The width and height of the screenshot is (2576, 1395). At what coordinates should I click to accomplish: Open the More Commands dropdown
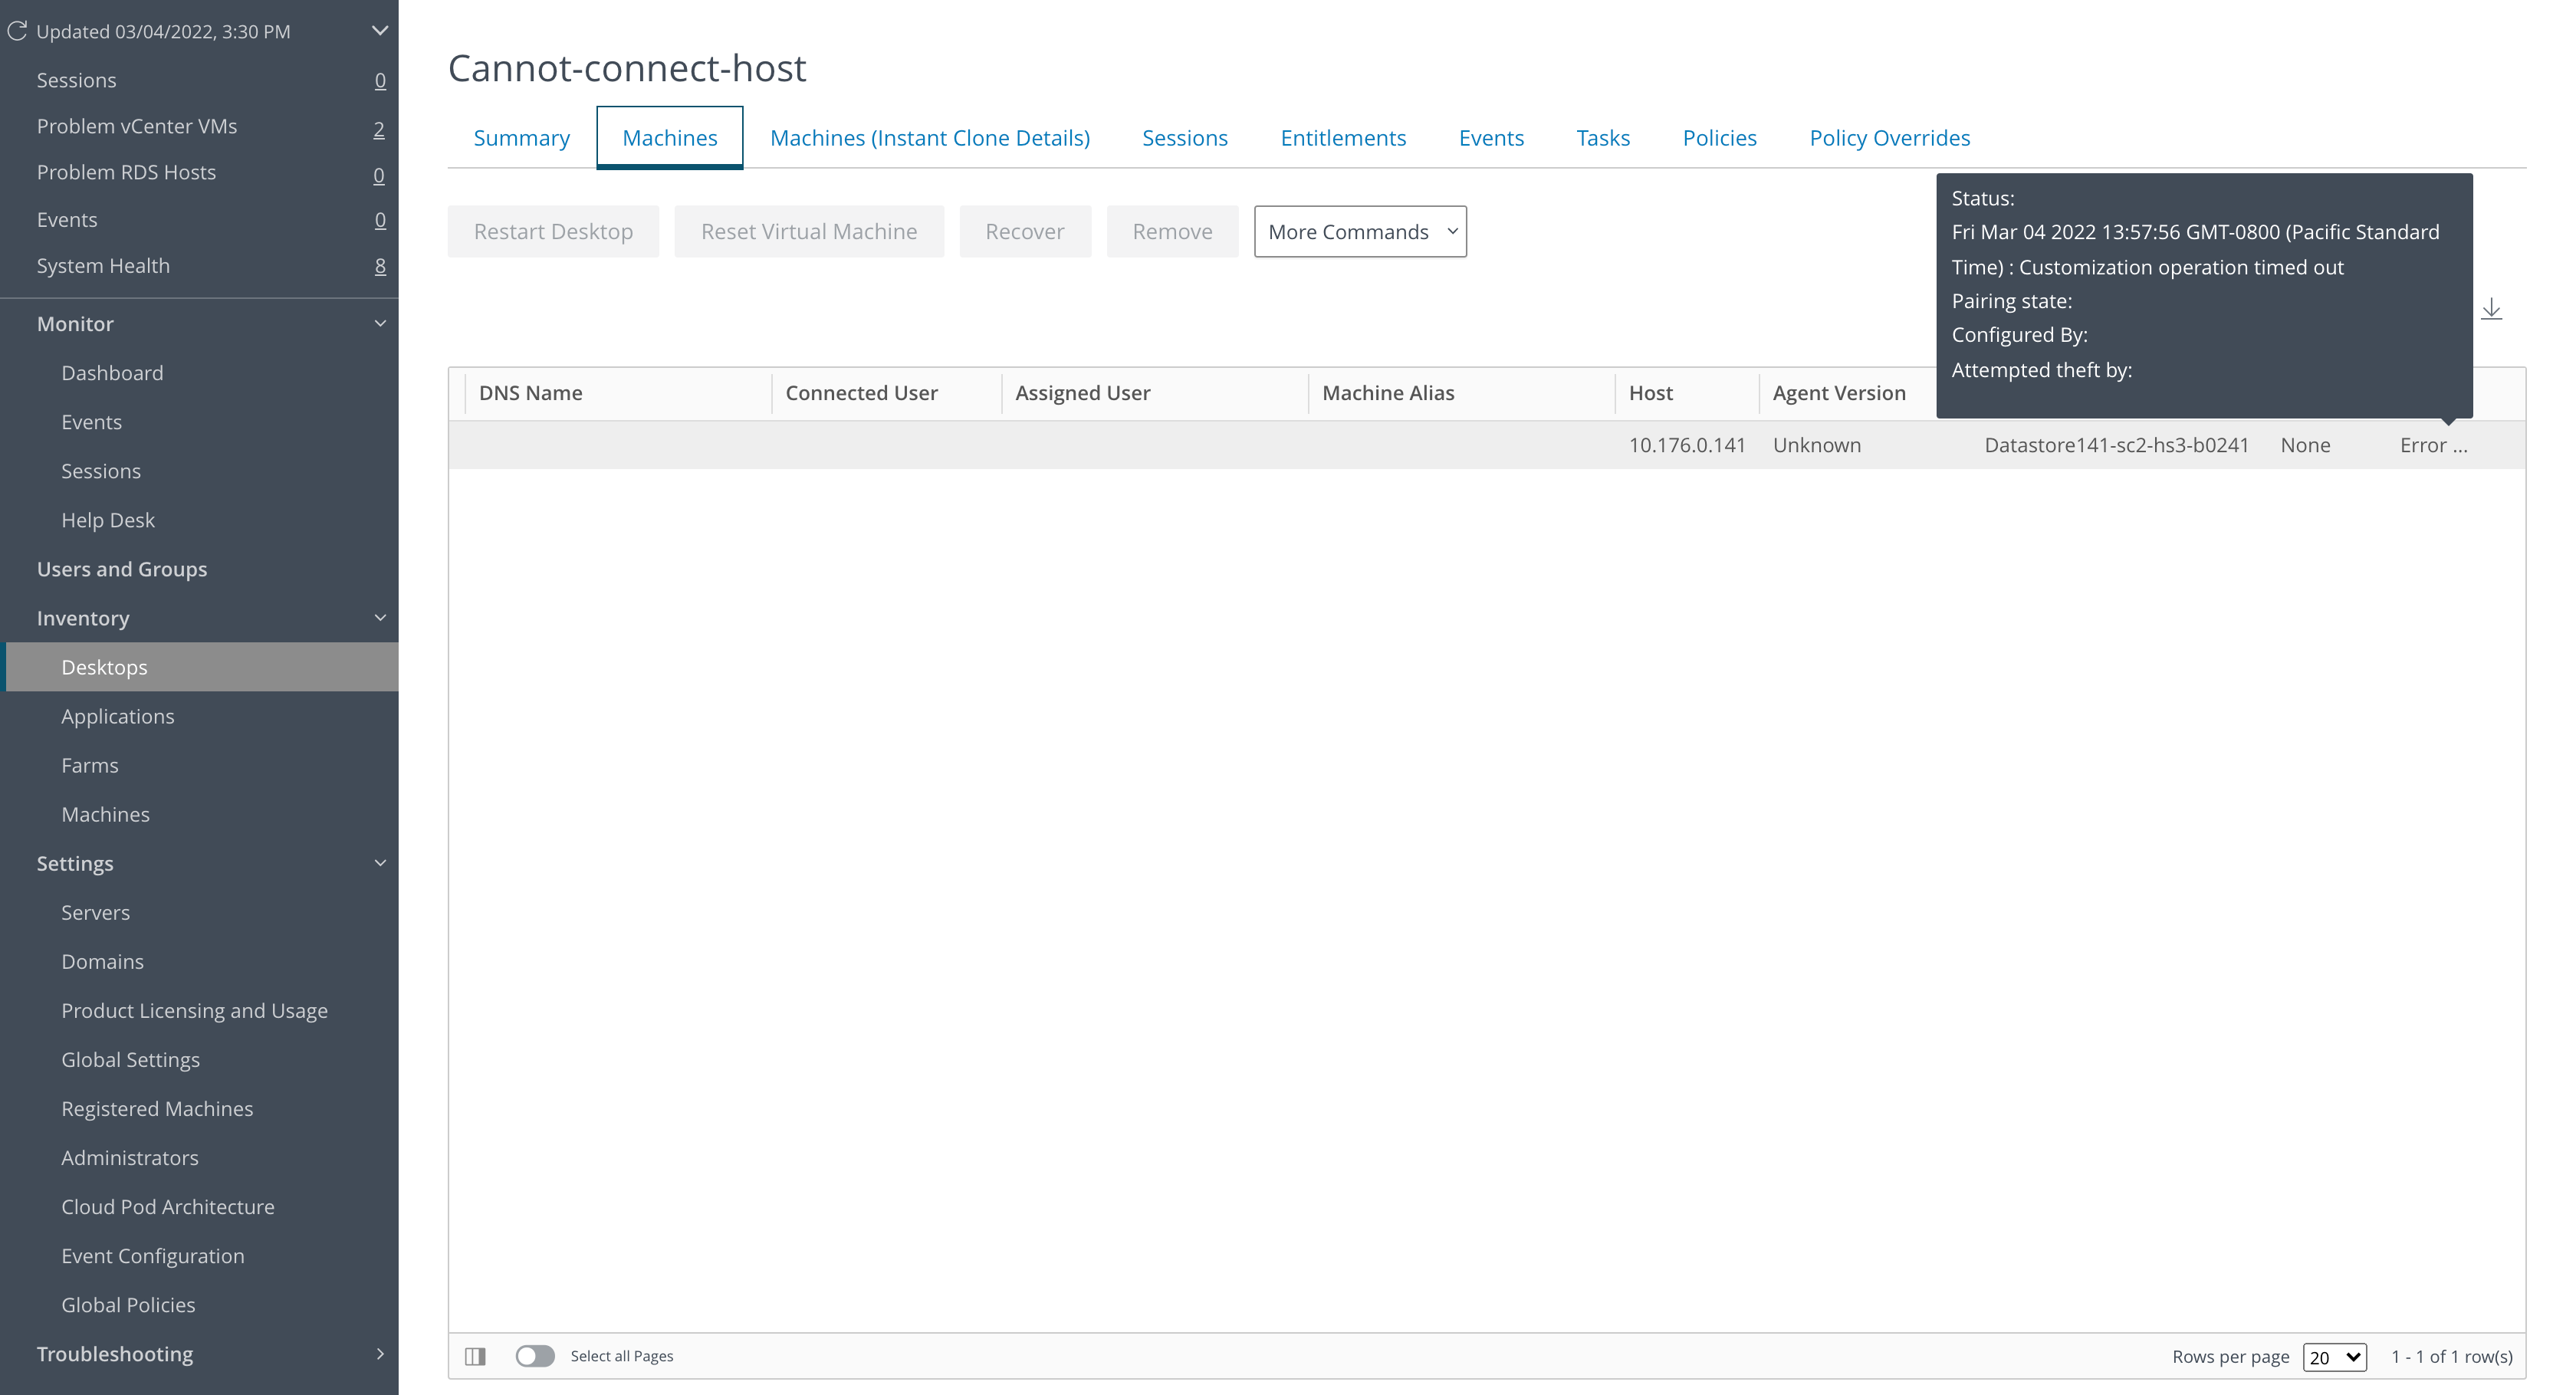point(1360,232)
